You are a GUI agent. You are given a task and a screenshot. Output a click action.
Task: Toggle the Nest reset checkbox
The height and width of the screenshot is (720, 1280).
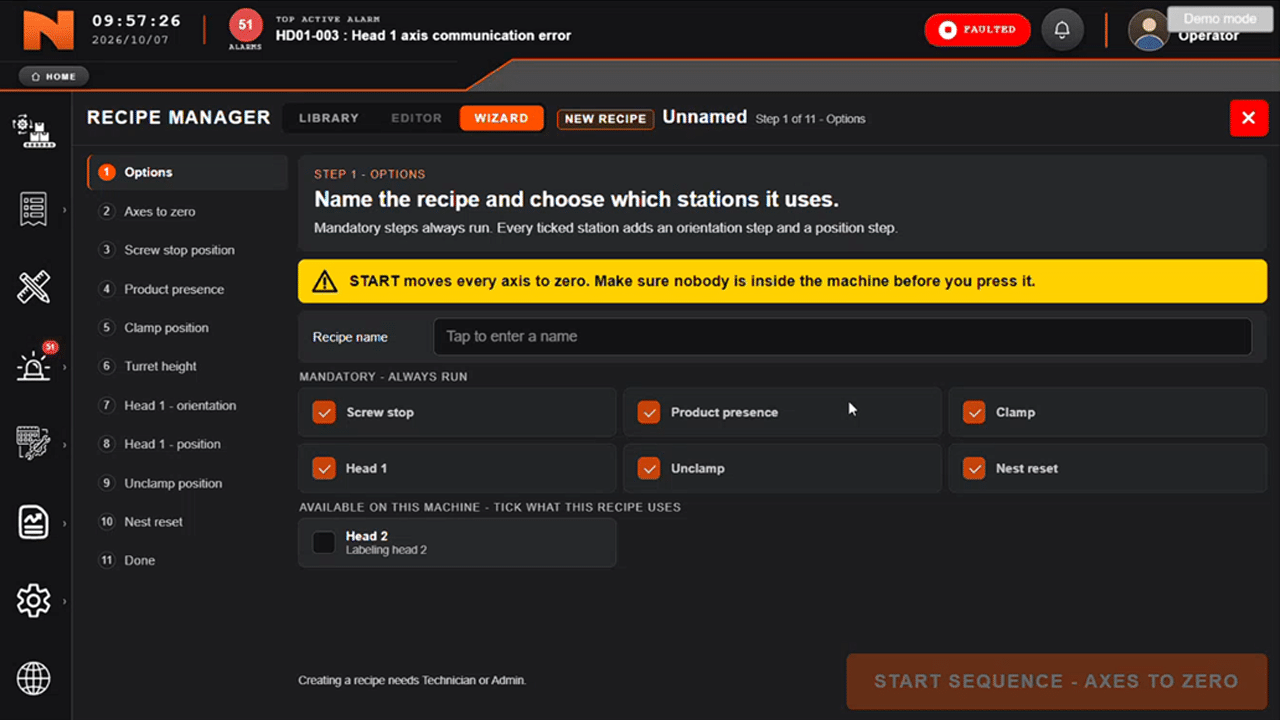pyautogui.click(x=974, y=468)
